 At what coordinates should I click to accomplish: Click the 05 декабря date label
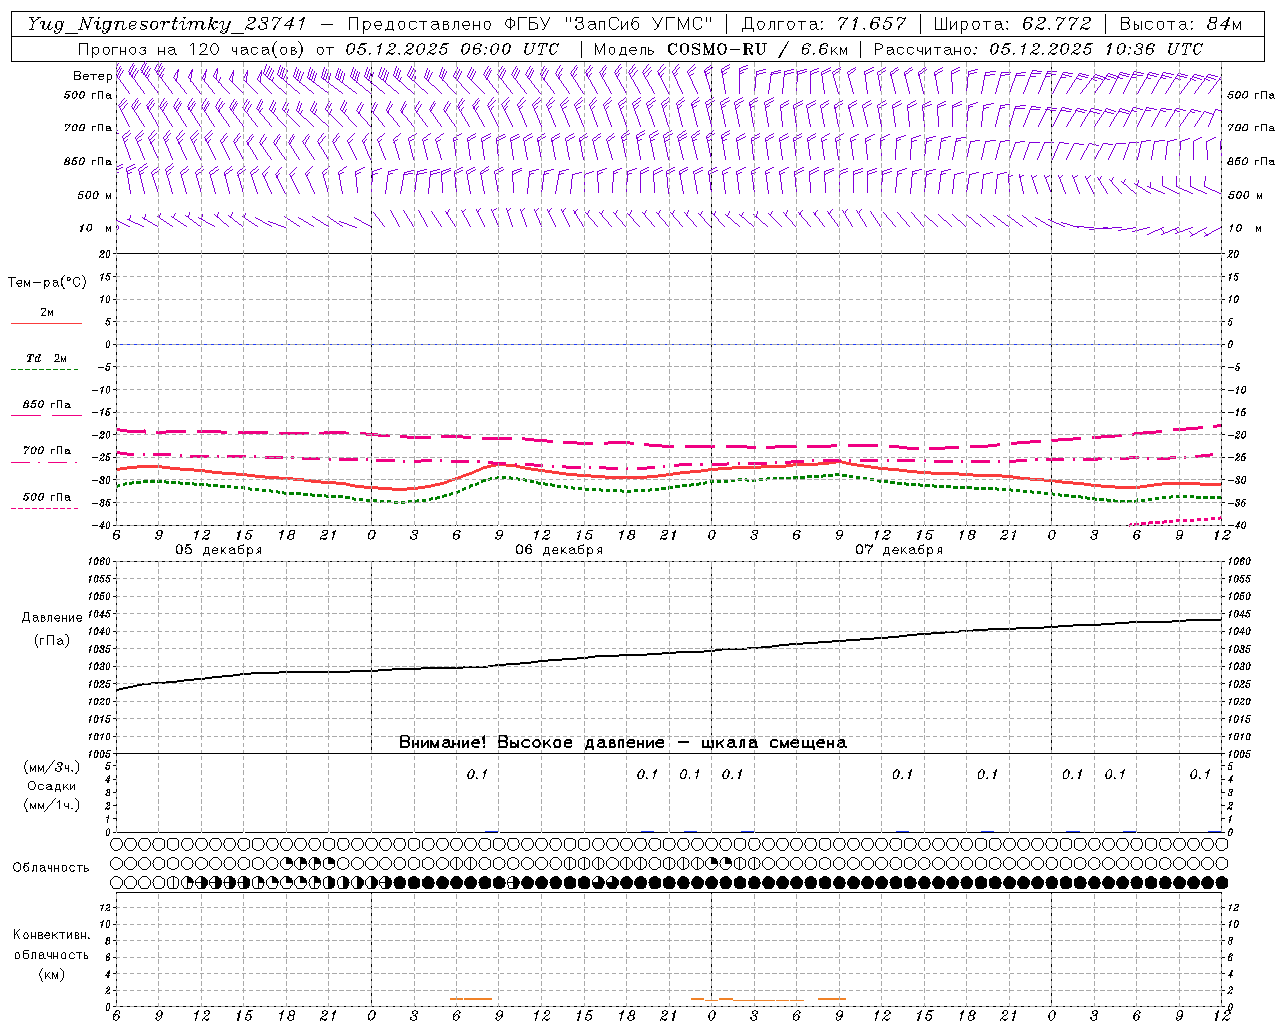[x=218, y=550]
